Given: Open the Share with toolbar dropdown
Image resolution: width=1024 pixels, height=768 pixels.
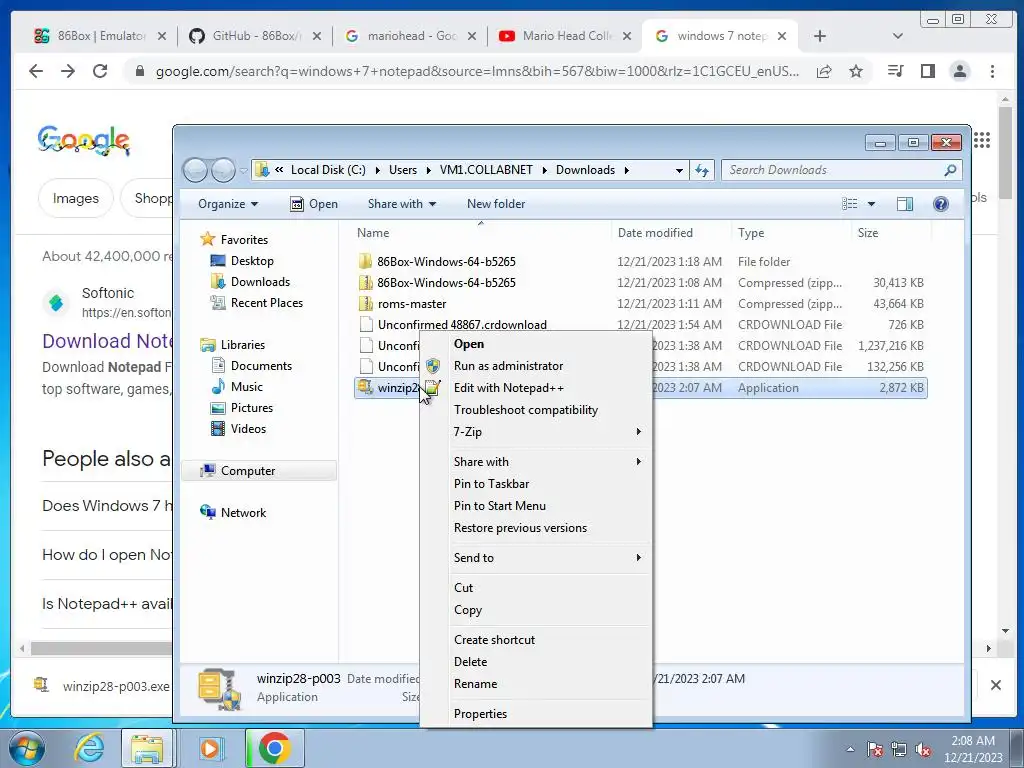Looking at the screenshot, I should click(x=402, y=204).
